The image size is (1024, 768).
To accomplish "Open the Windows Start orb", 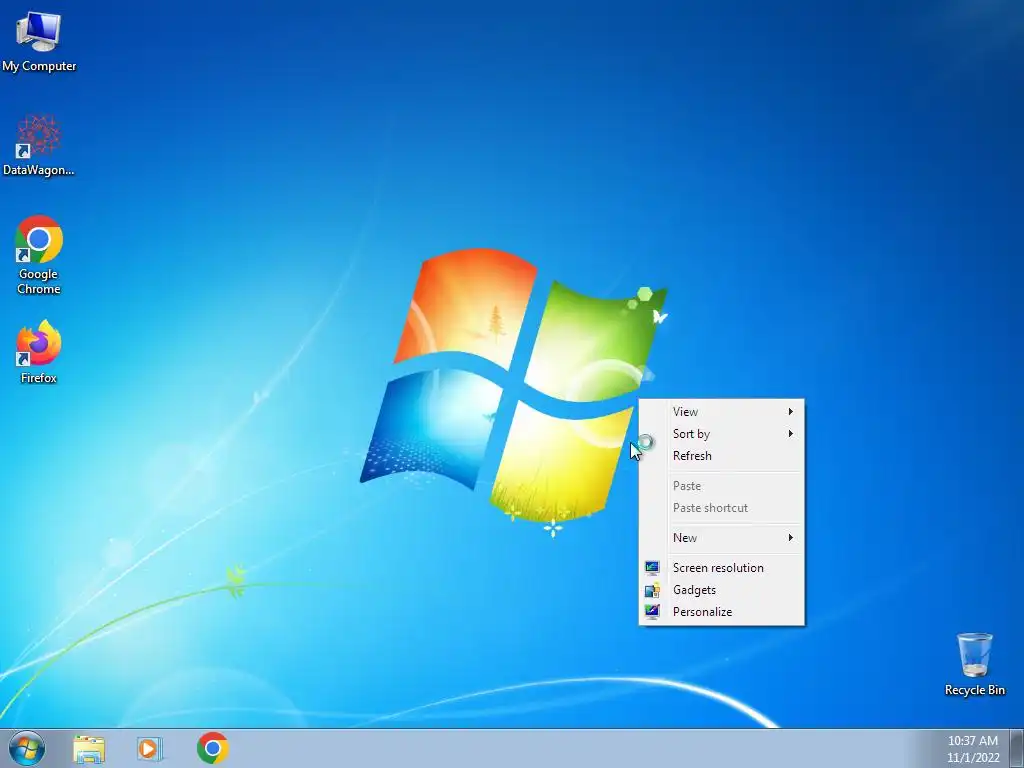I will point(27,748).
